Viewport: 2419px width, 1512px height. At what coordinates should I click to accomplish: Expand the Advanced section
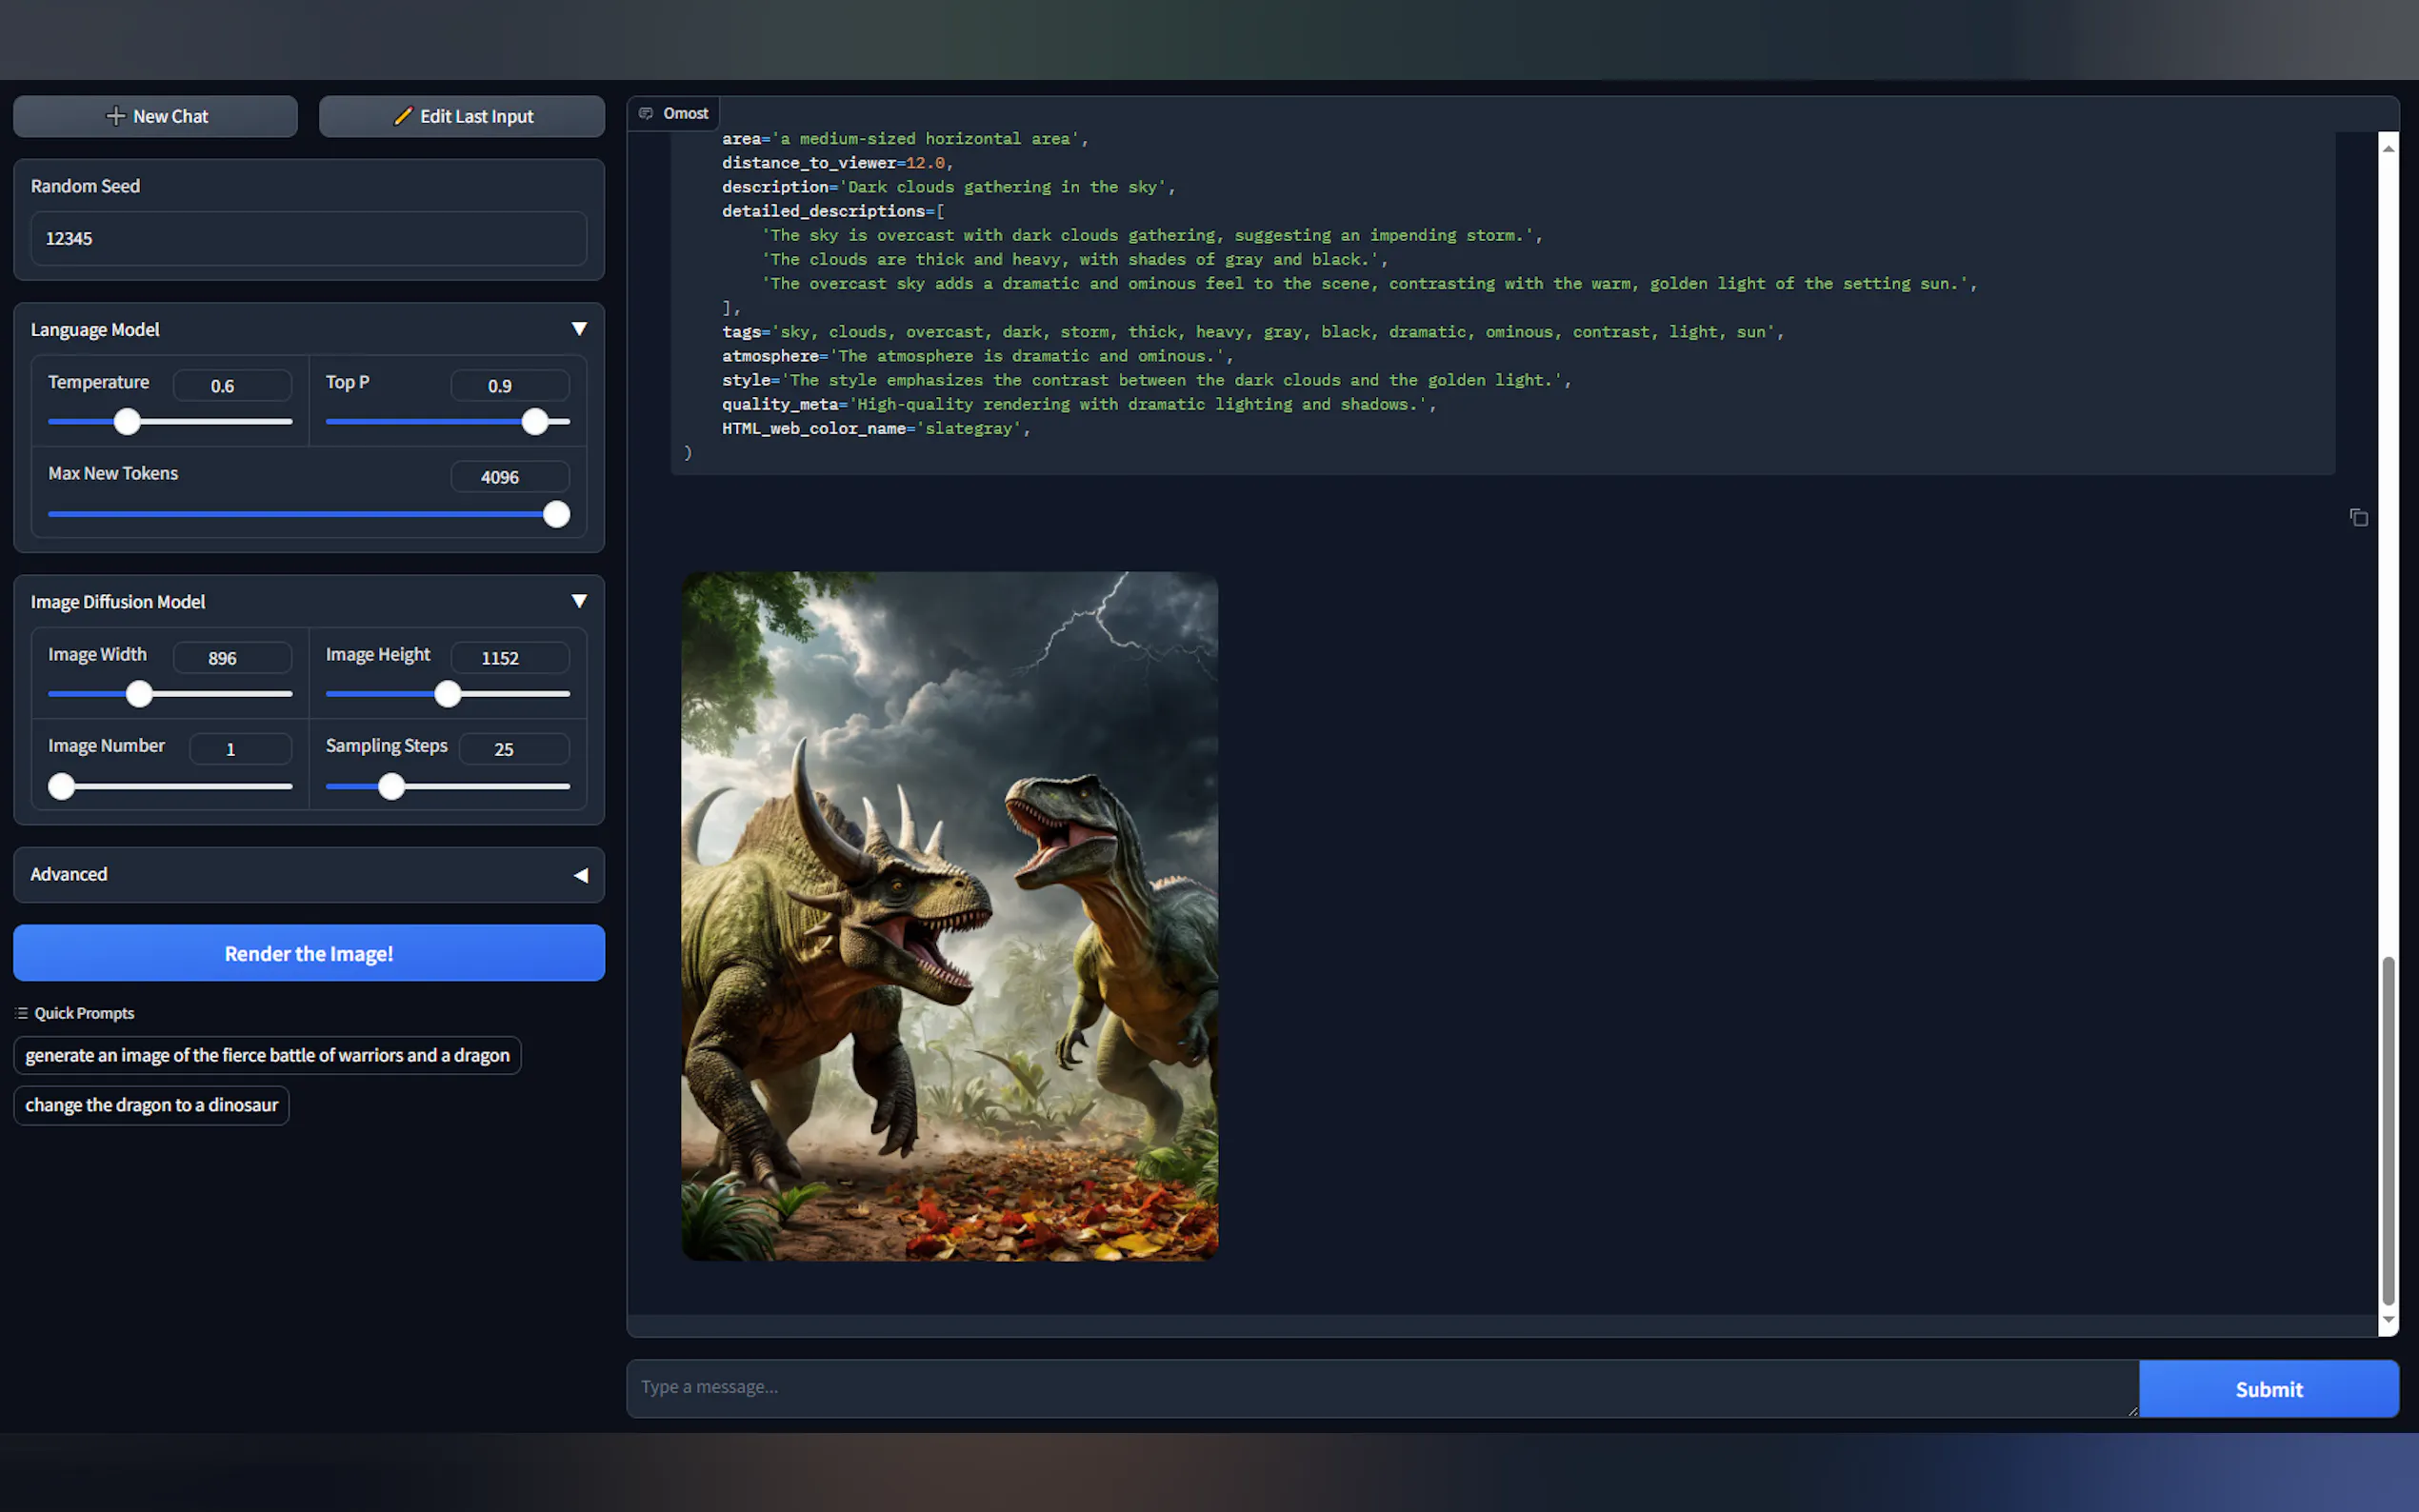pos(580,875)
